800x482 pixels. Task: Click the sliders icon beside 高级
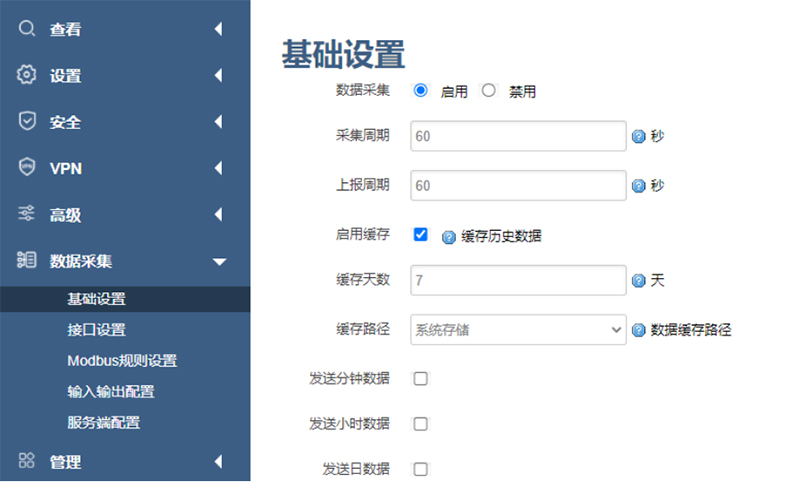point(27,214)
